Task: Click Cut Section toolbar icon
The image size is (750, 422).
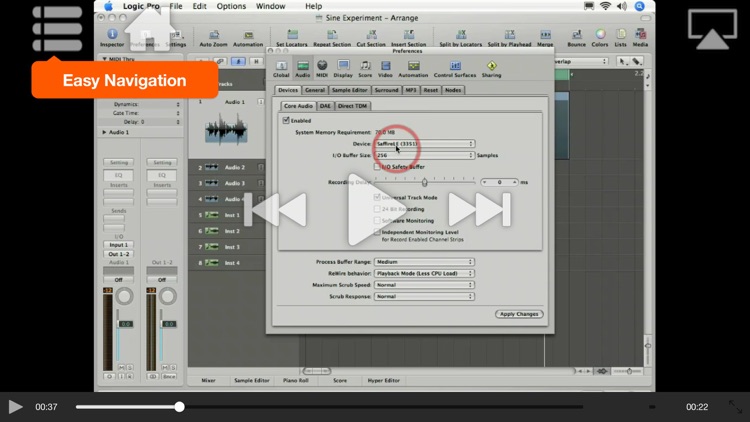Action: click(x=371, y=35)
